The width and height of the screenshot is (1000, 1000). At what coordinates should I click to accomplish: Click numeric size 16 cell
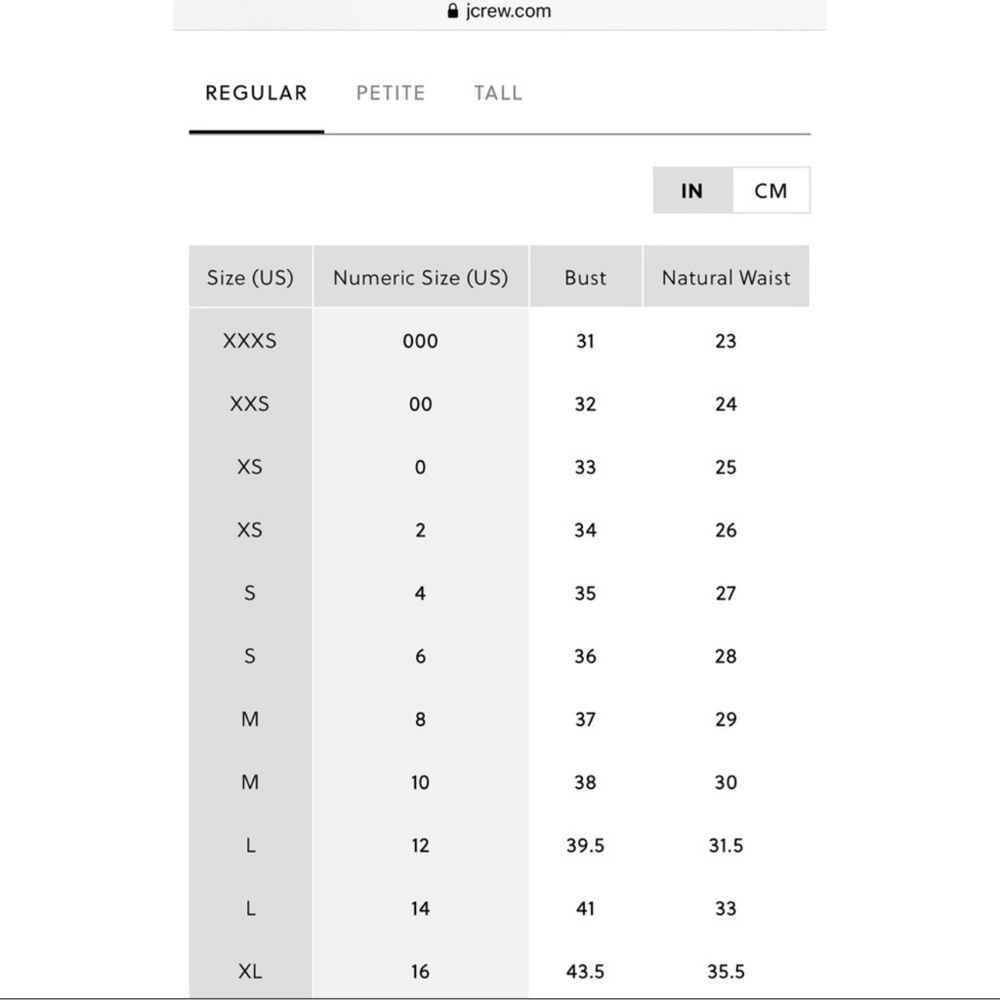click(x=420, y=971)
